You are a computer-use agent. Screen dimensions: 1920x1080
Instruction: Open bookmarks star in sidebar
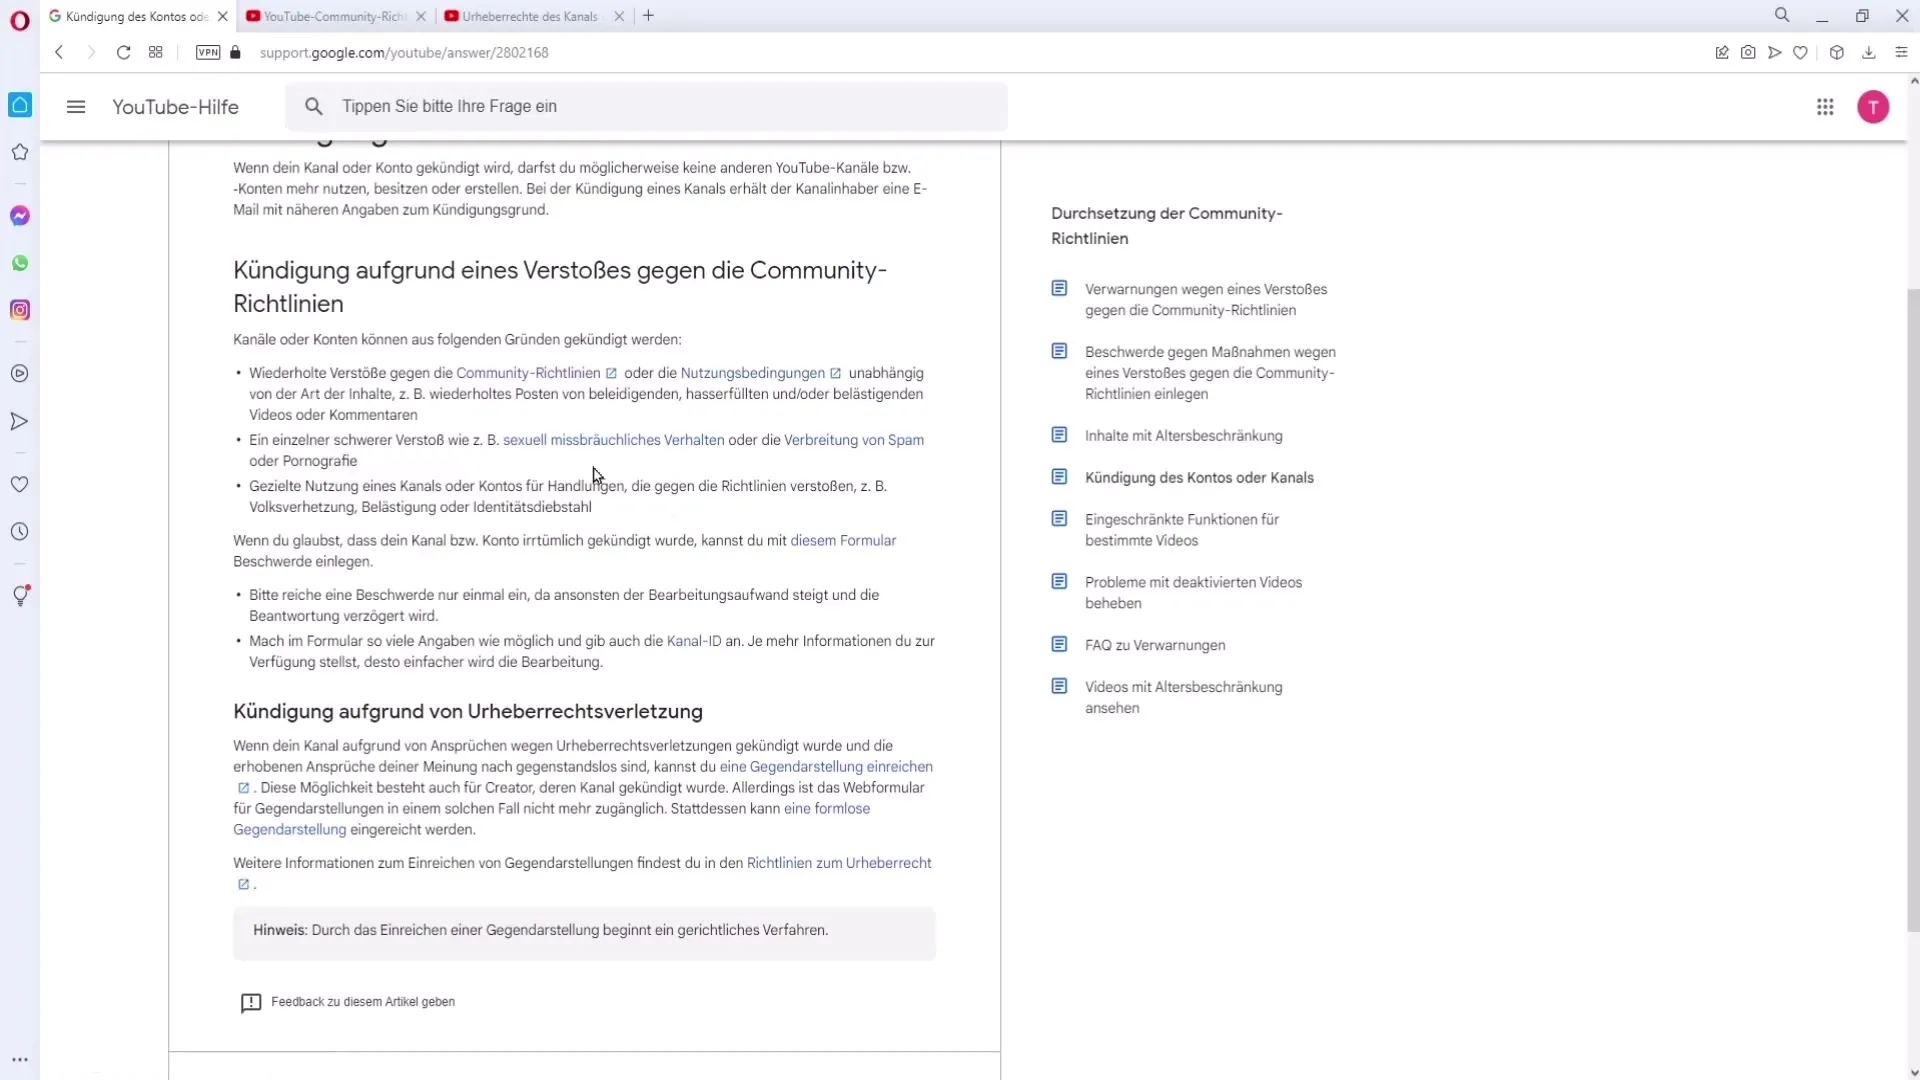(20, 152)
